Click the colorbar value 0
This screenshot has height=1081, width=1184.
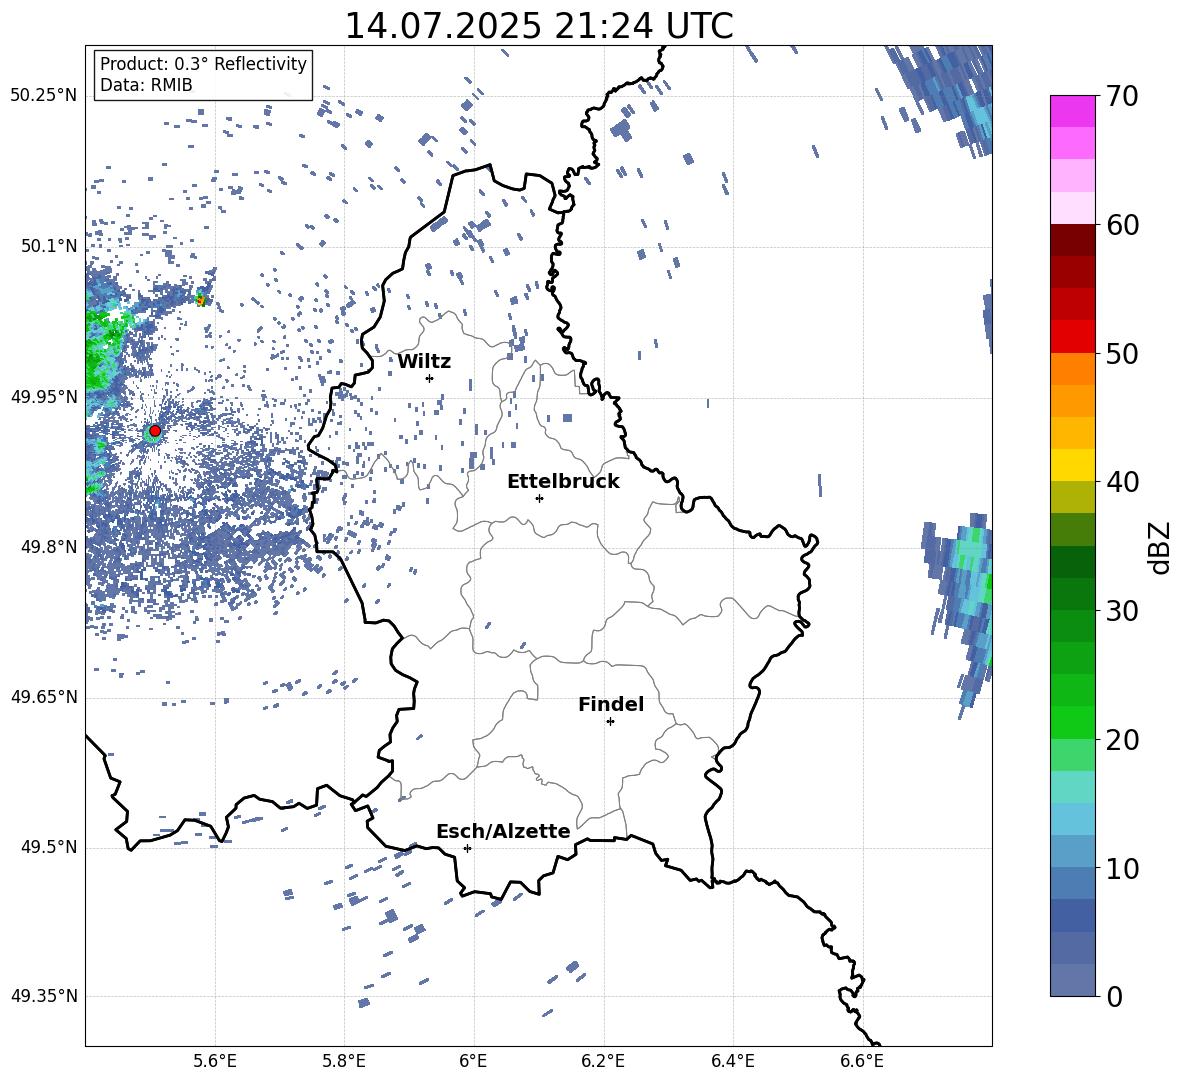(x=1114, y=996)
